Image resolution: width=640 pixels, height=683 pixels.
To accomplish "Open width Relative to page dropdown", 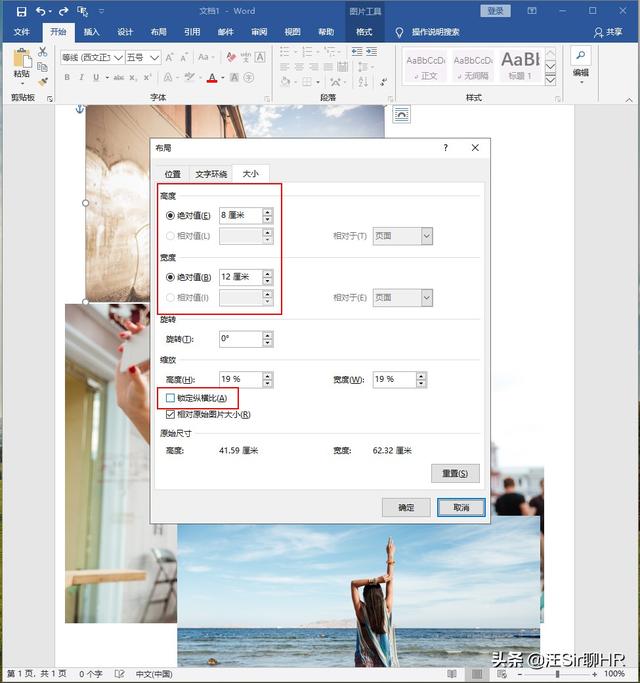I will pyautogui.click(x=427, y=298).
